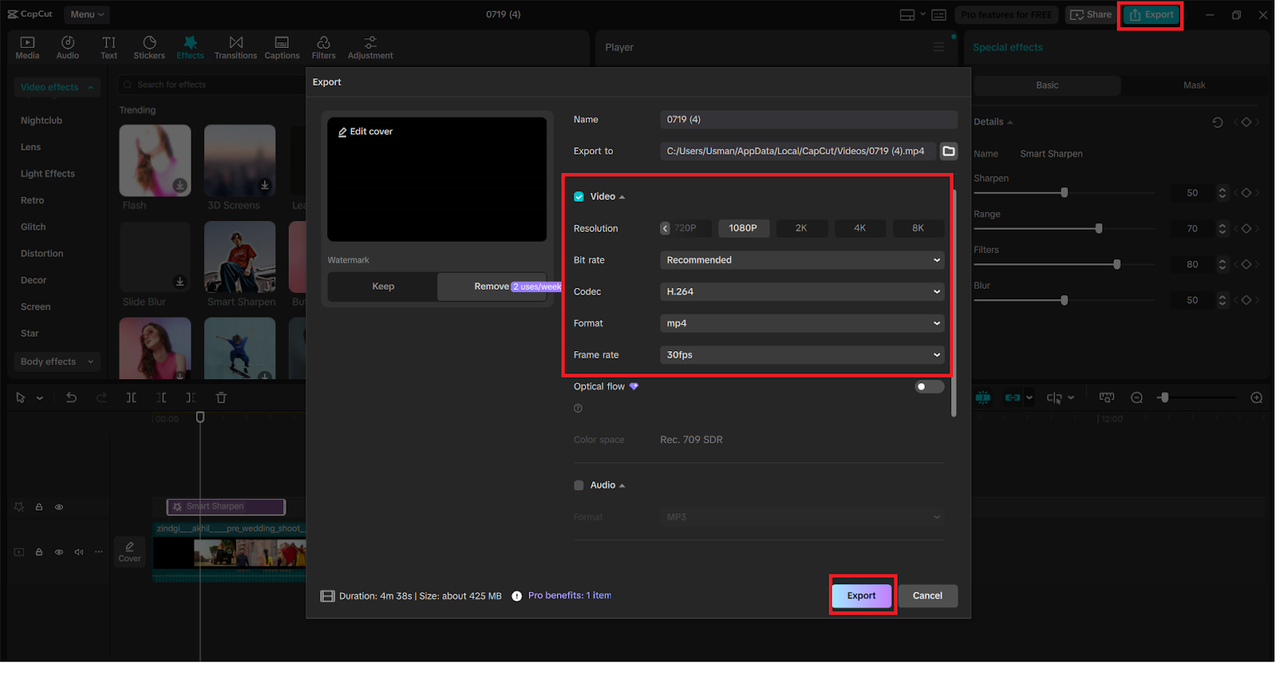Uncheck the Video export checkbox
1280x676 pixels.
[579, 197]
